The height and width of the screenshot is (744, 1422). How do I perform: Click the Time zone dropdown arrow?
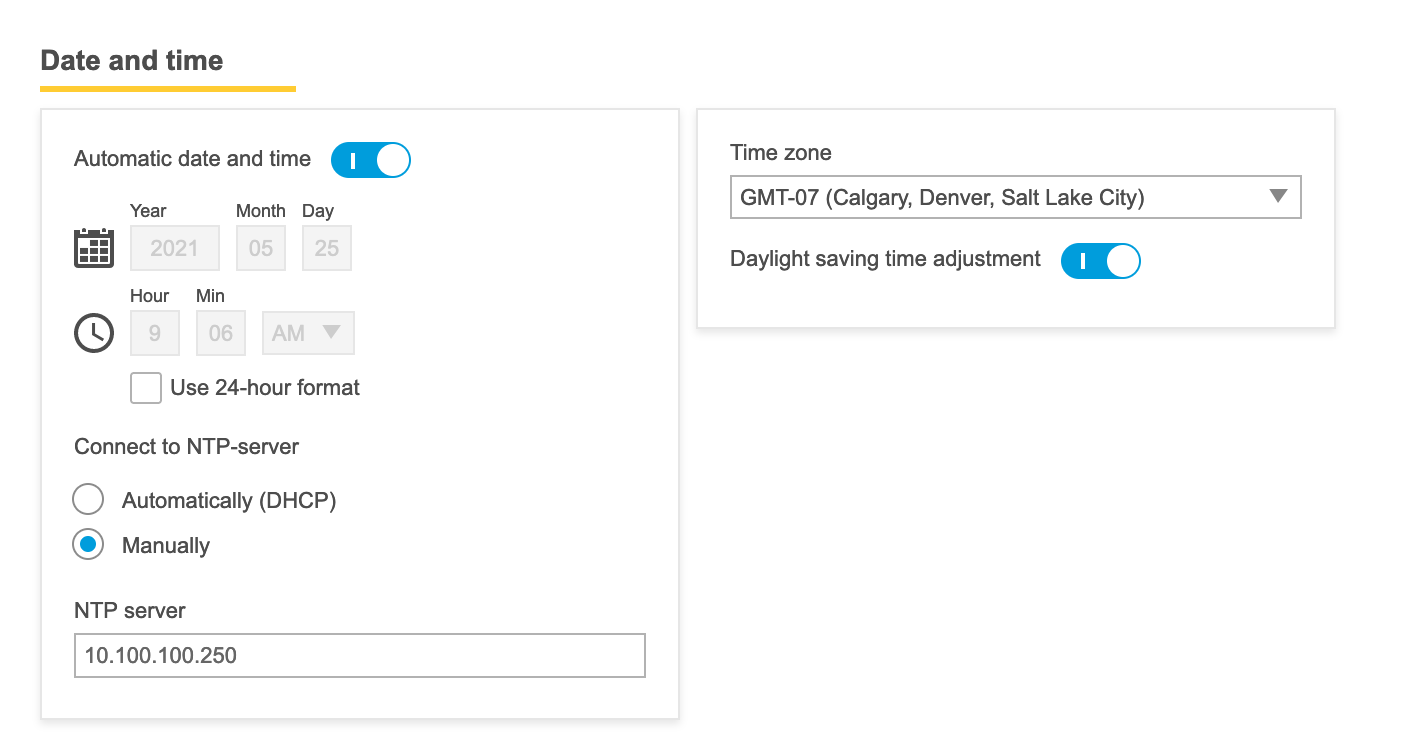coord(1277,196)
